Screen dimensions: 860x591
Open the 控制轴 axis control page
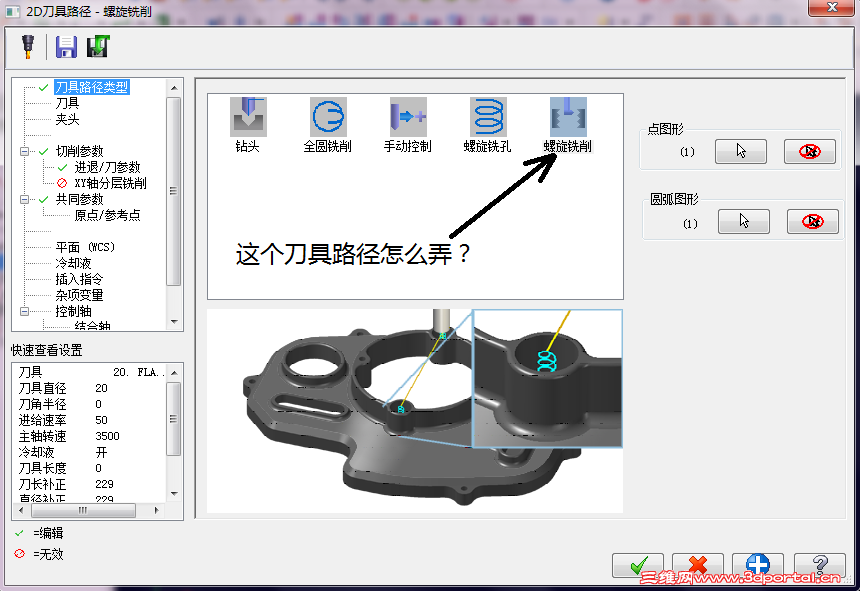click(73, 311)
